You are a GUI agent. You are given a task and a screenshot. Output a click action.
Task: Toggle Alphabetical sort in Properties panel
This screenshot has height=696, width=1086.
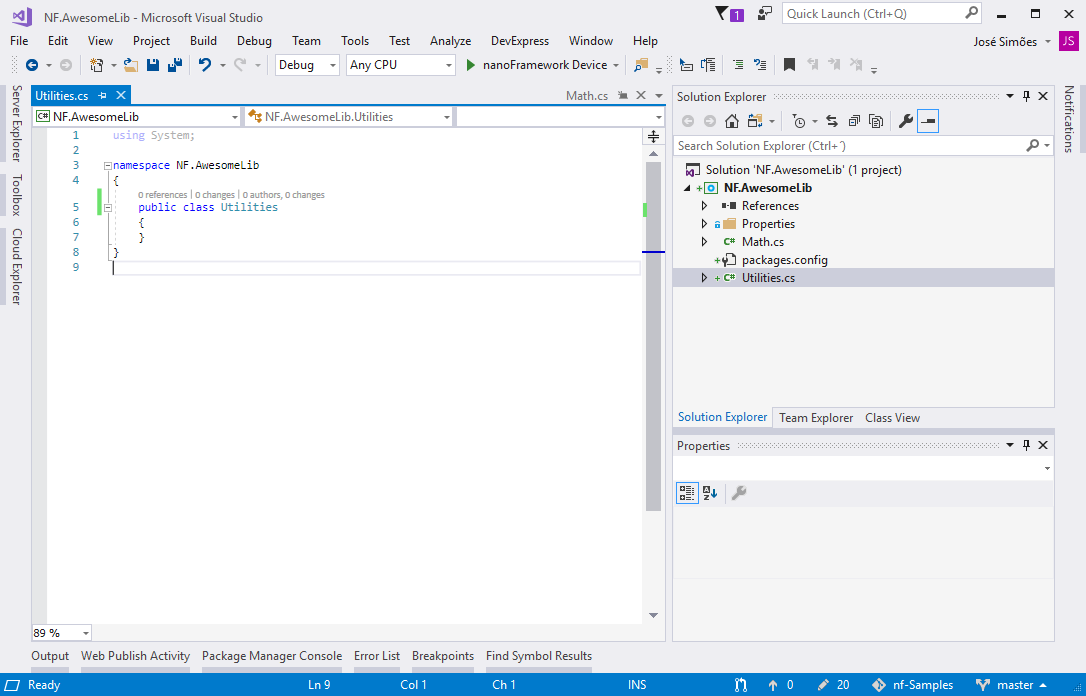[x=710, y=493]
